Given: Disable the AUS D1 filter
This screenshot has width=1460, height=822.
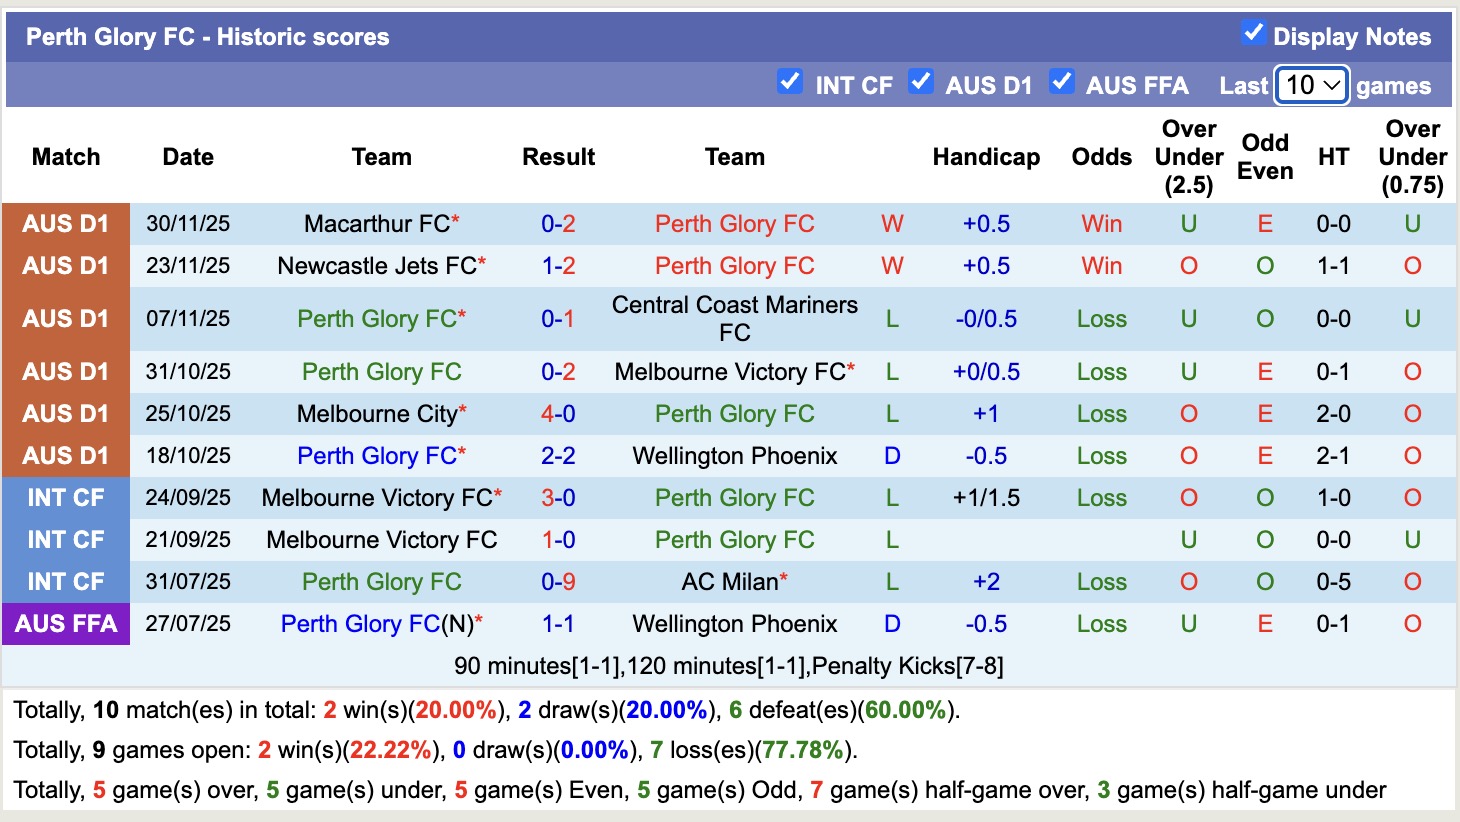Looking at the screenshot, I should tap(921, 81).
